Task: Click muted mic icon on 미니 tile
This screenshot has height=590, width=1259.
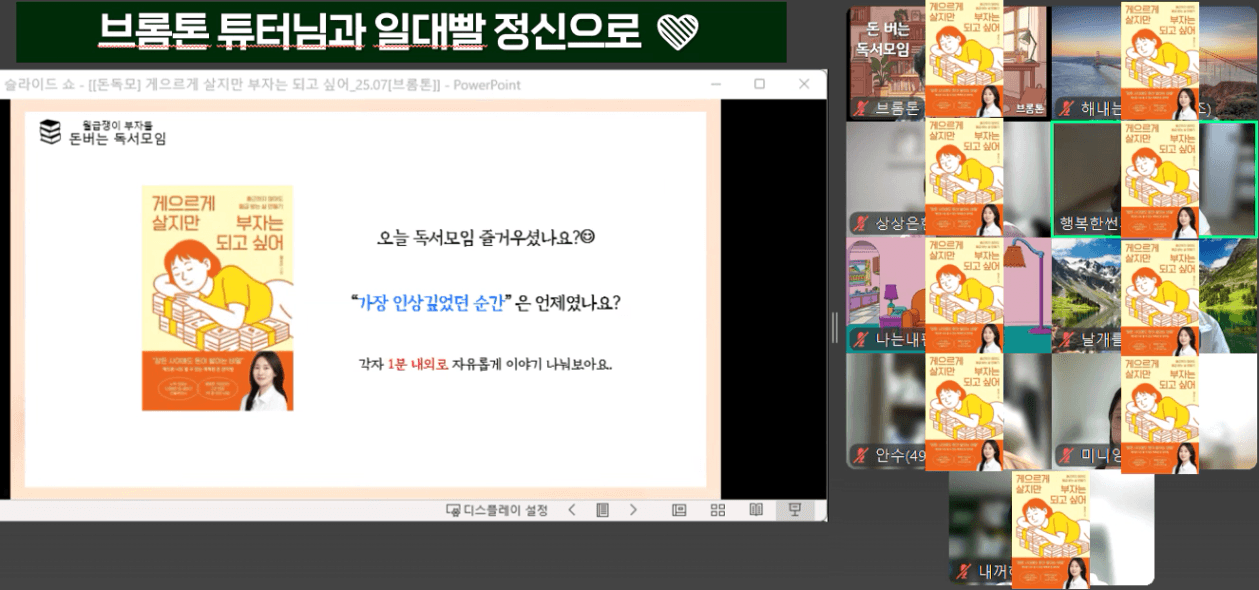Action: (x=1067, y=456)
